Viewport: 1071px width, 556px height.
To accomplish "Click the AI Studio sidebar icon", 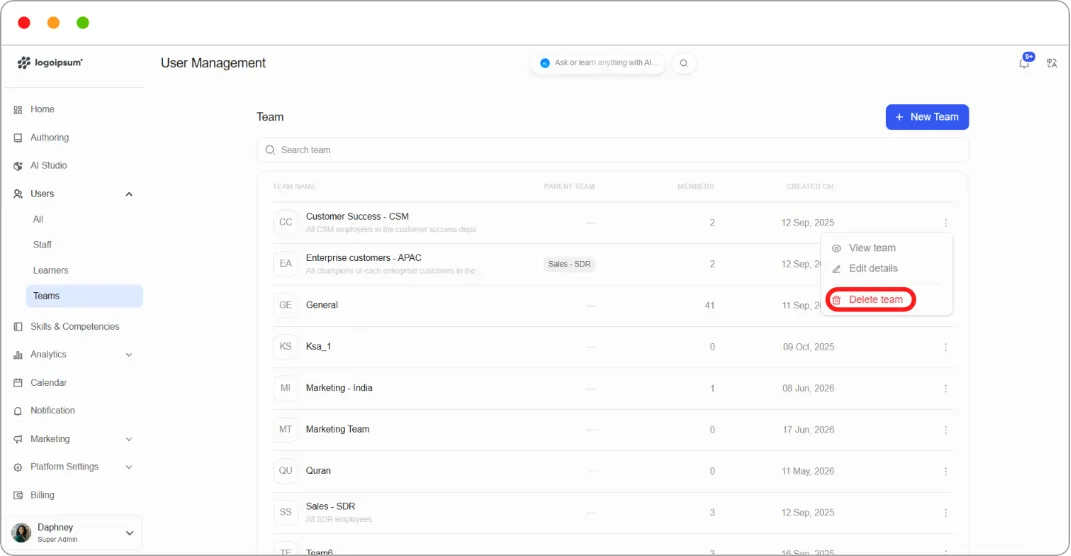I will [18, 165].
